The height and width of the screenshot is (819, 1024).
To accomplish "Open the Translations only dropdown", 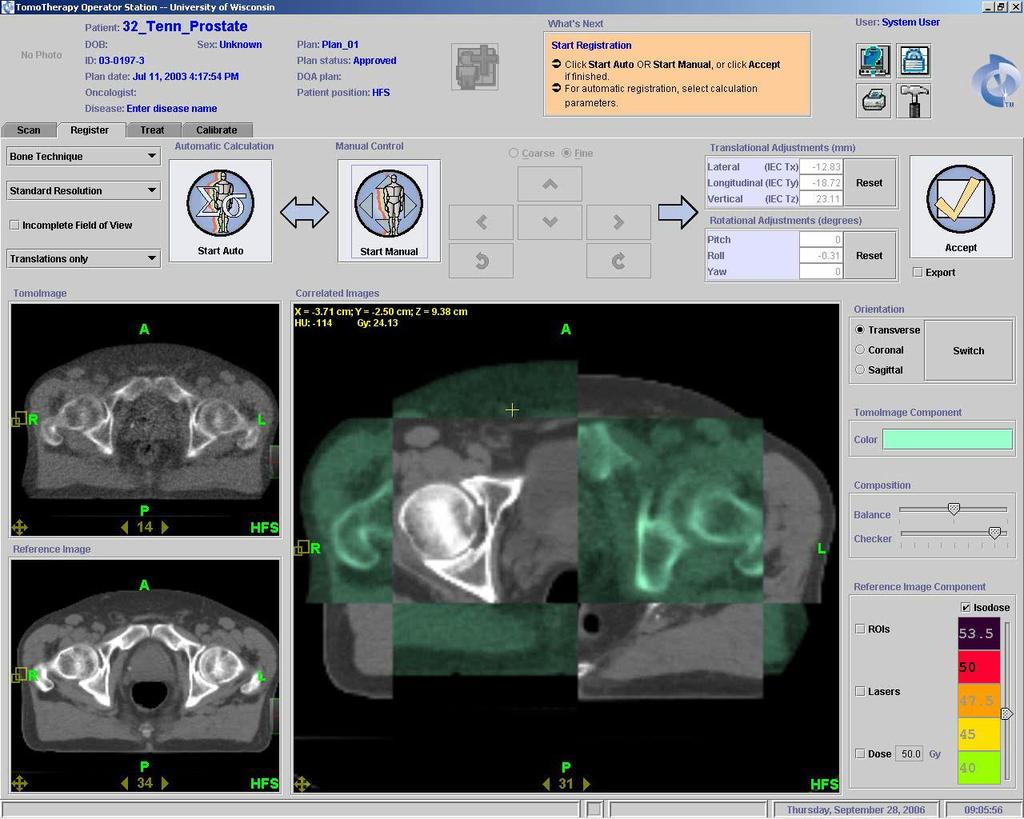I will 83,259.
